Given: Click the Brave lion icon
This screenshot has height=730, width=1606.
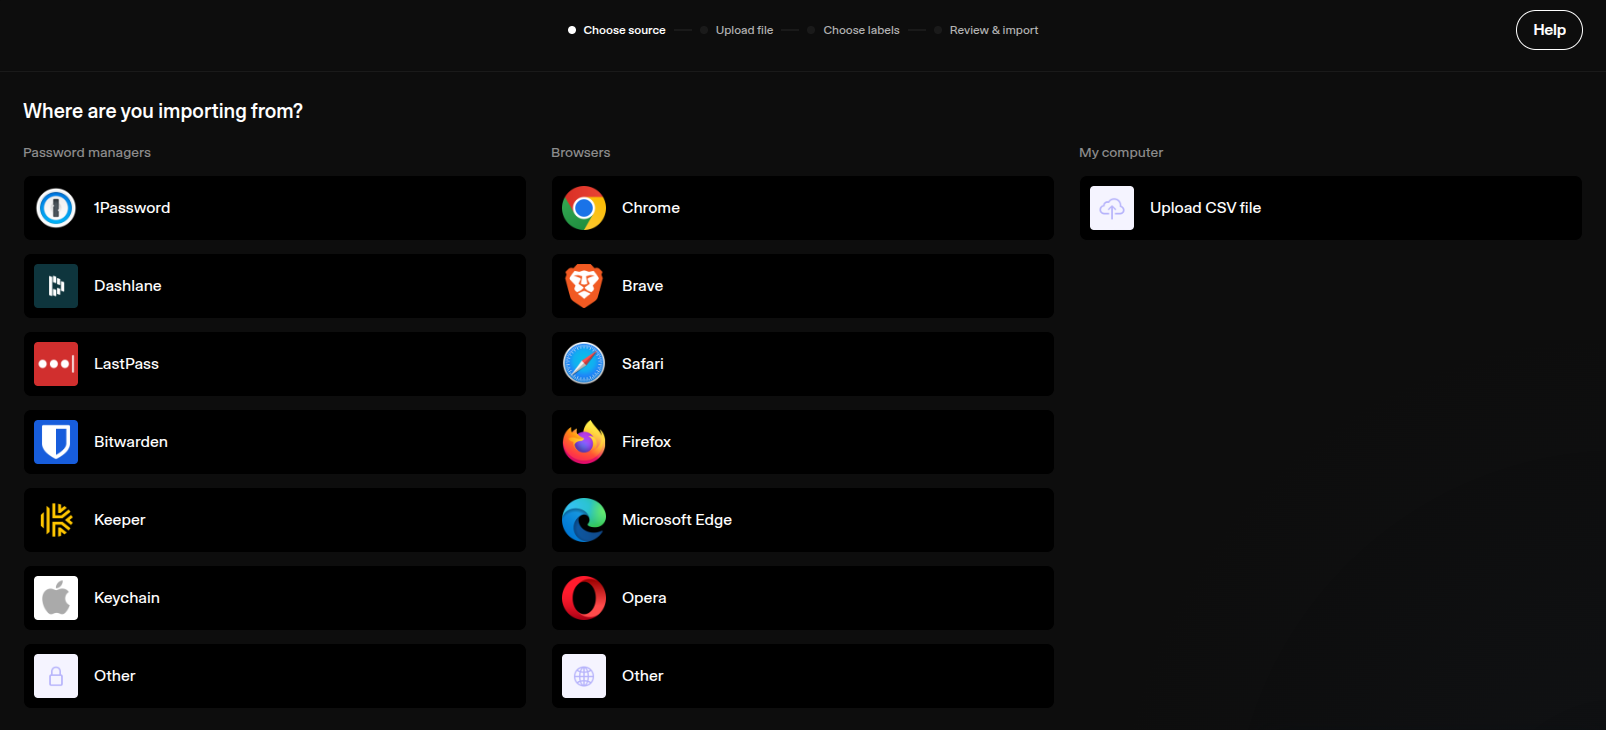Looking at the screenshot, I should coord(584,286).
